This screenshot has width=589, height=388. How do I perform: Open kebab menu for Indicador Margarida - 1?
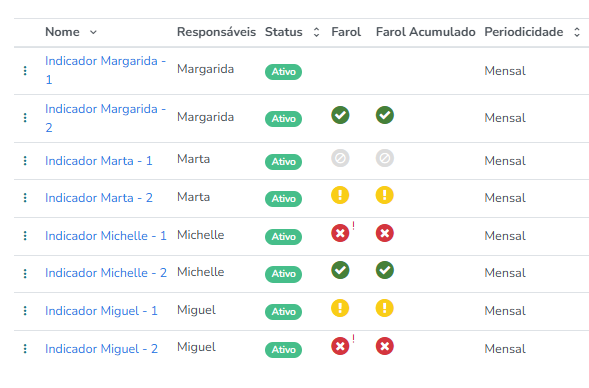coord(25,71)
